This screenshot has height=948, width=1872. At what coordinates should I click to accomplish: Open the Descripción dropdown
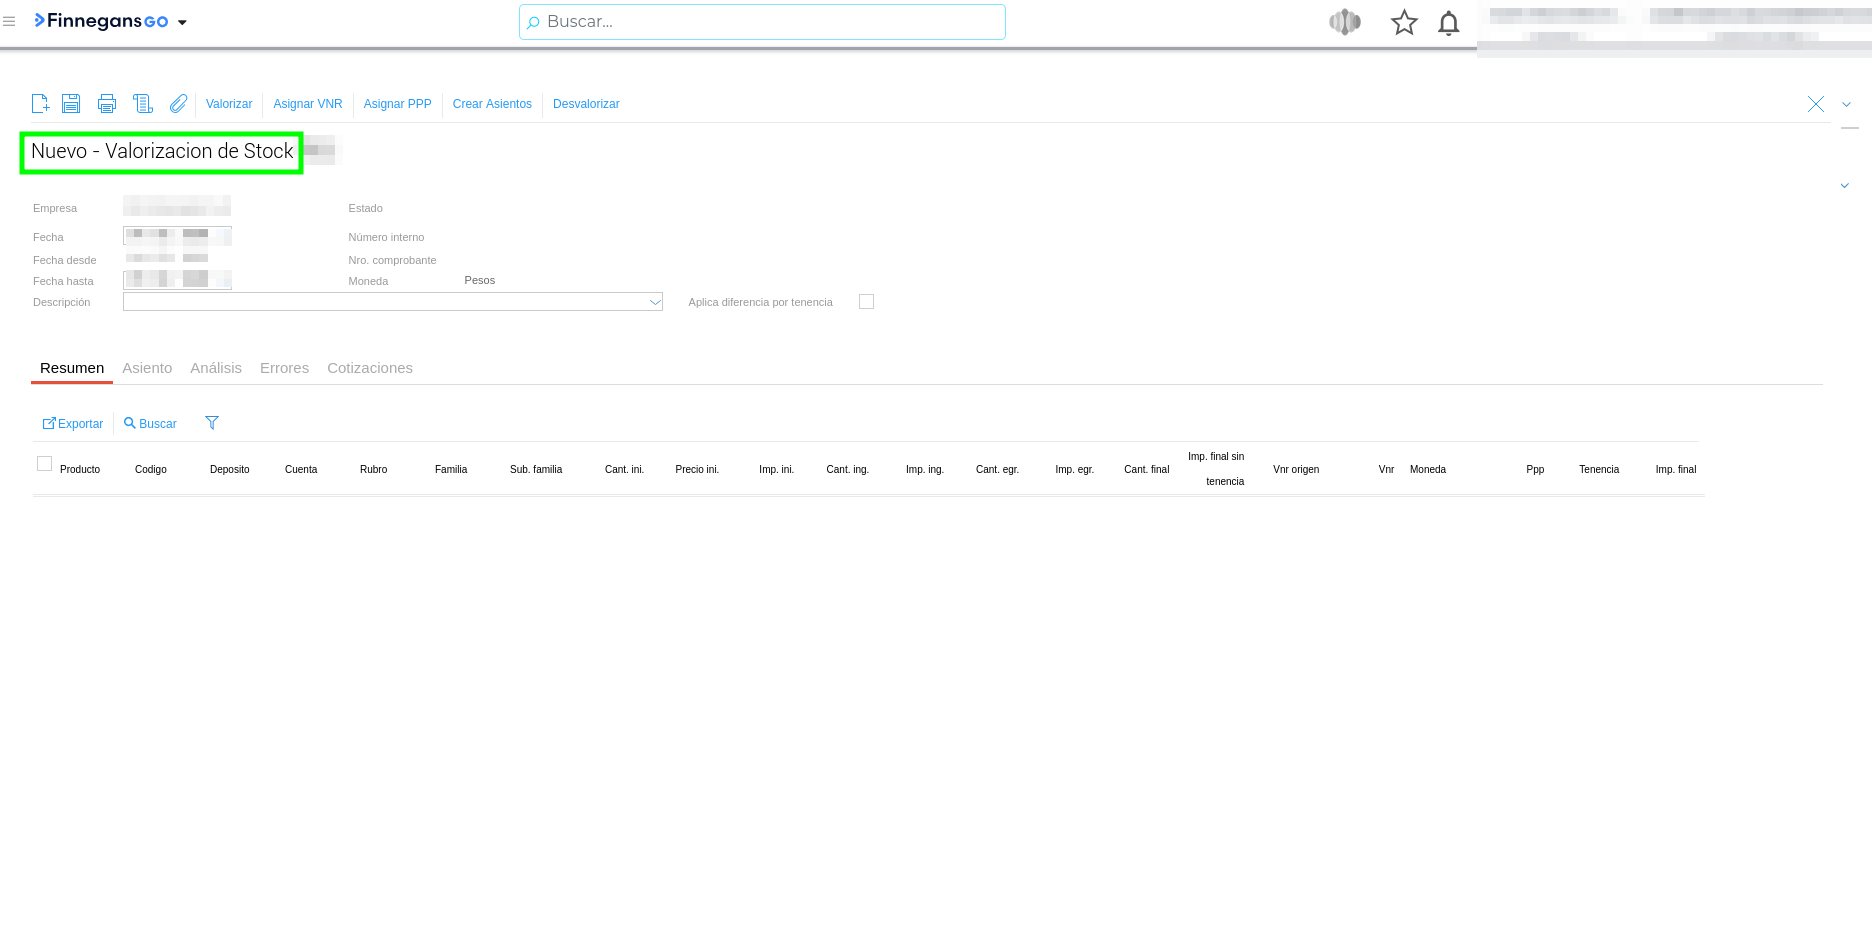[655, 302]
